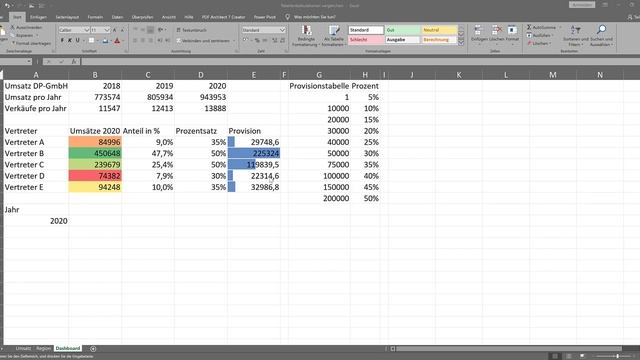
Task: Switch to the Umsatz sheet tab
Action: 23,349
